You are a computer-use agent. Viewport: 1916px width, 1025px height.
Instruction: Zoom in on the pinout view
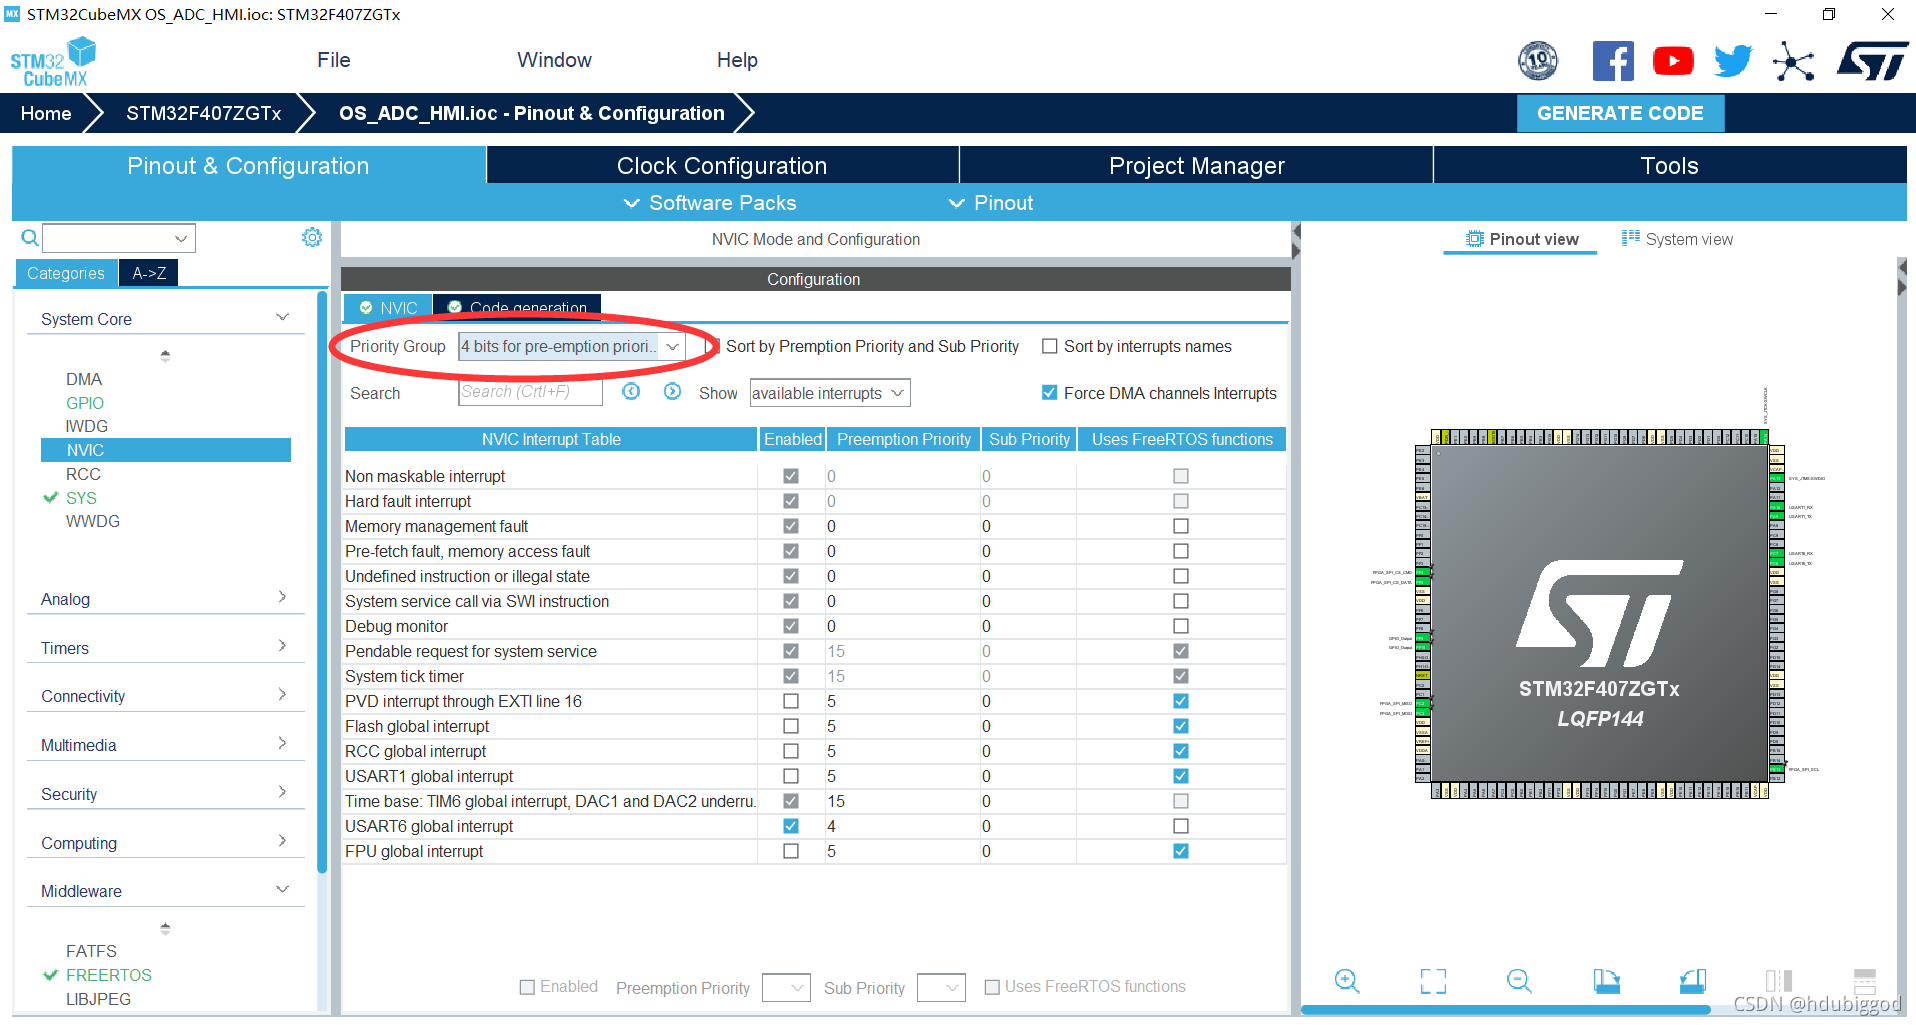(x=1347, y=981)
